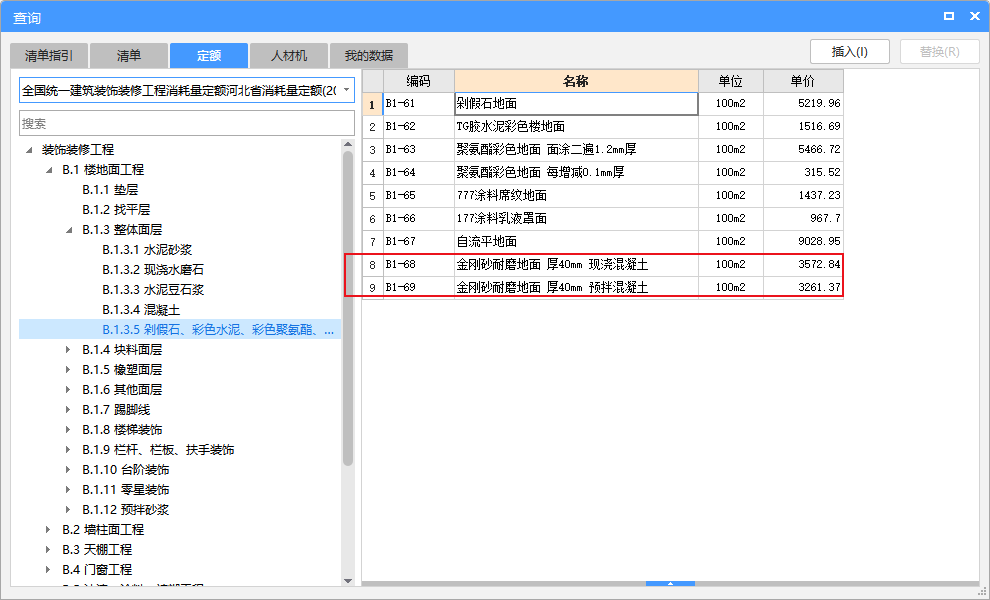Expand the B.4 门窗工程 node

[48, 570]
